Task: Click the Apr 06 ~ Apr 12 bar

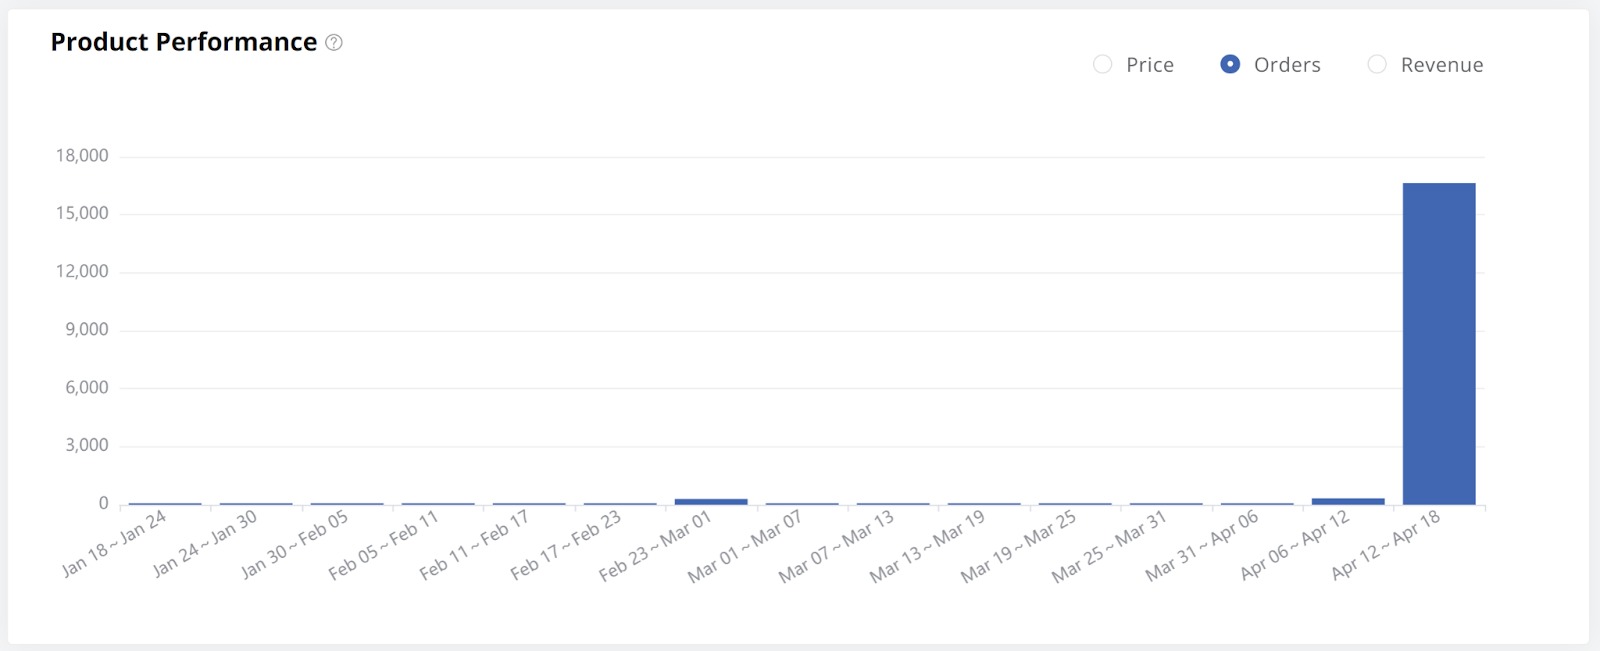Action: [x=1348, y=501]
